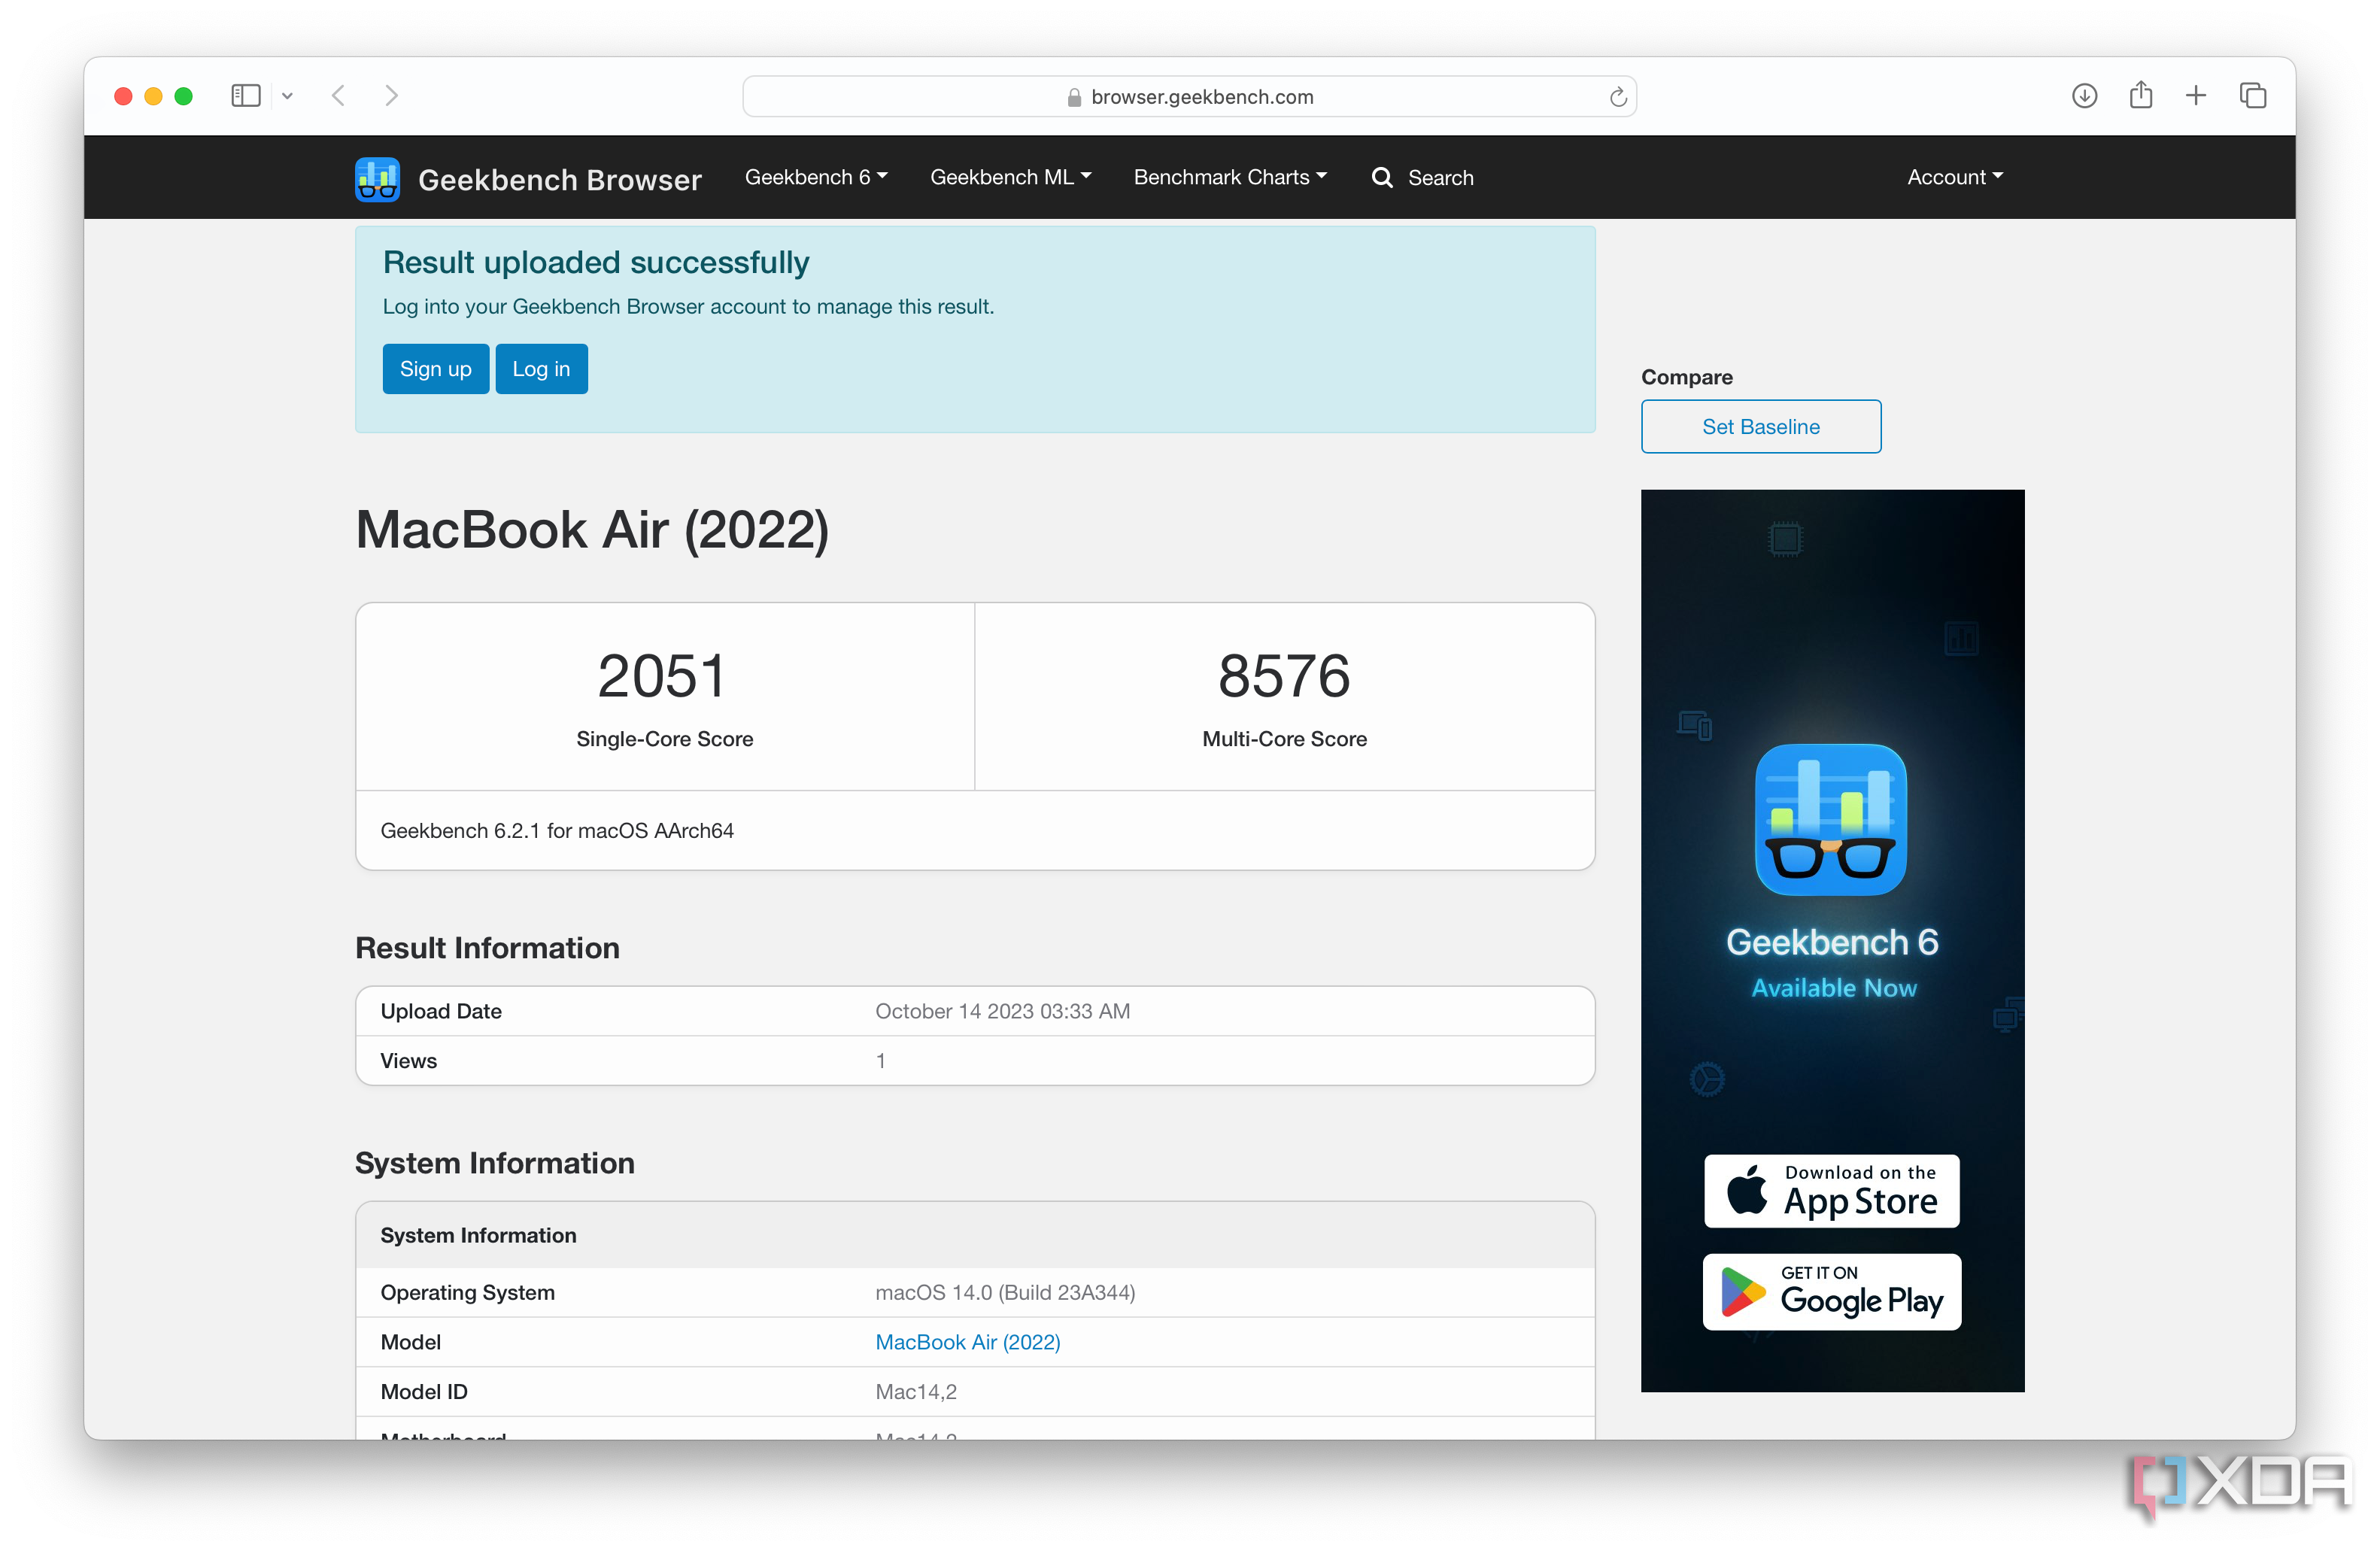Click 'Geekbench 6.2.1 for macOS AArch64' text
Viewport: 2380px width, 1551px height.
tap(557, 831)
